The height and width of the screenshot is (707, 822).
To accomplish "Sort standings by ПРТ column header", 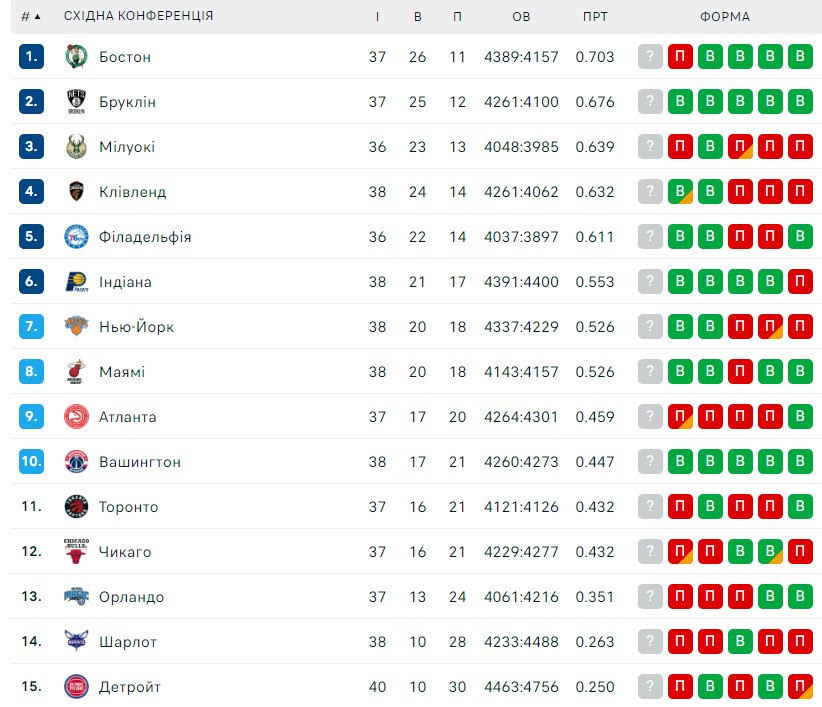I will point(595,17).
